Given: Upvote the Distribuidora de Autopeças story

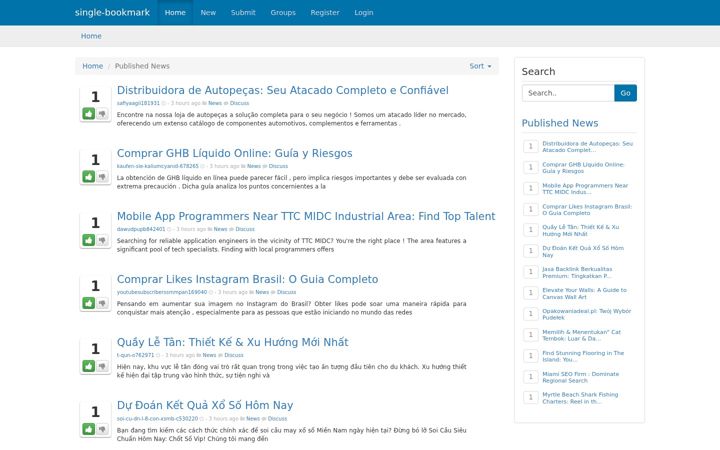Looking at the screenshot, I should [89, 113].
